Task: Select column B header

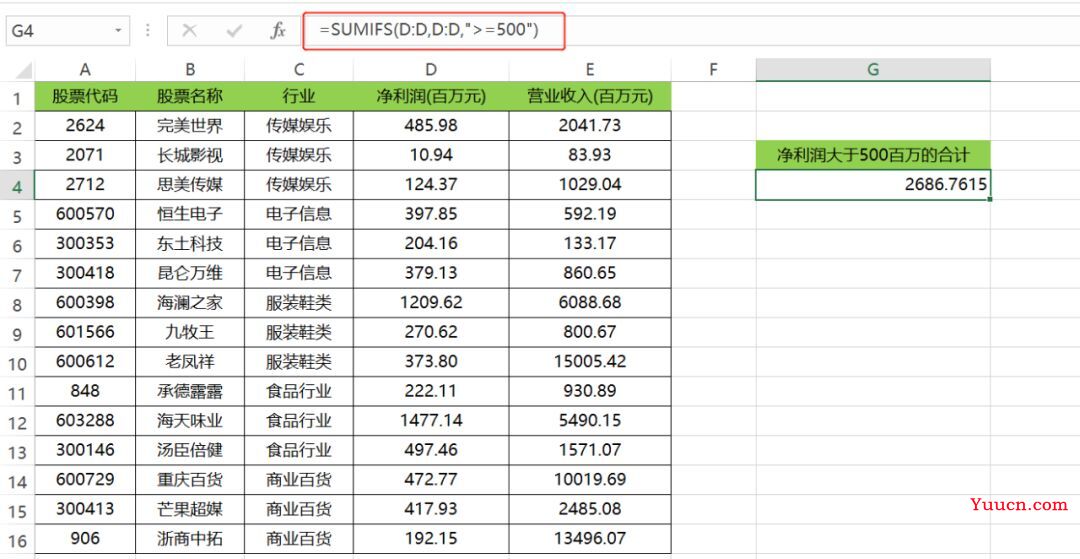Action: click(x=190, y=70)
